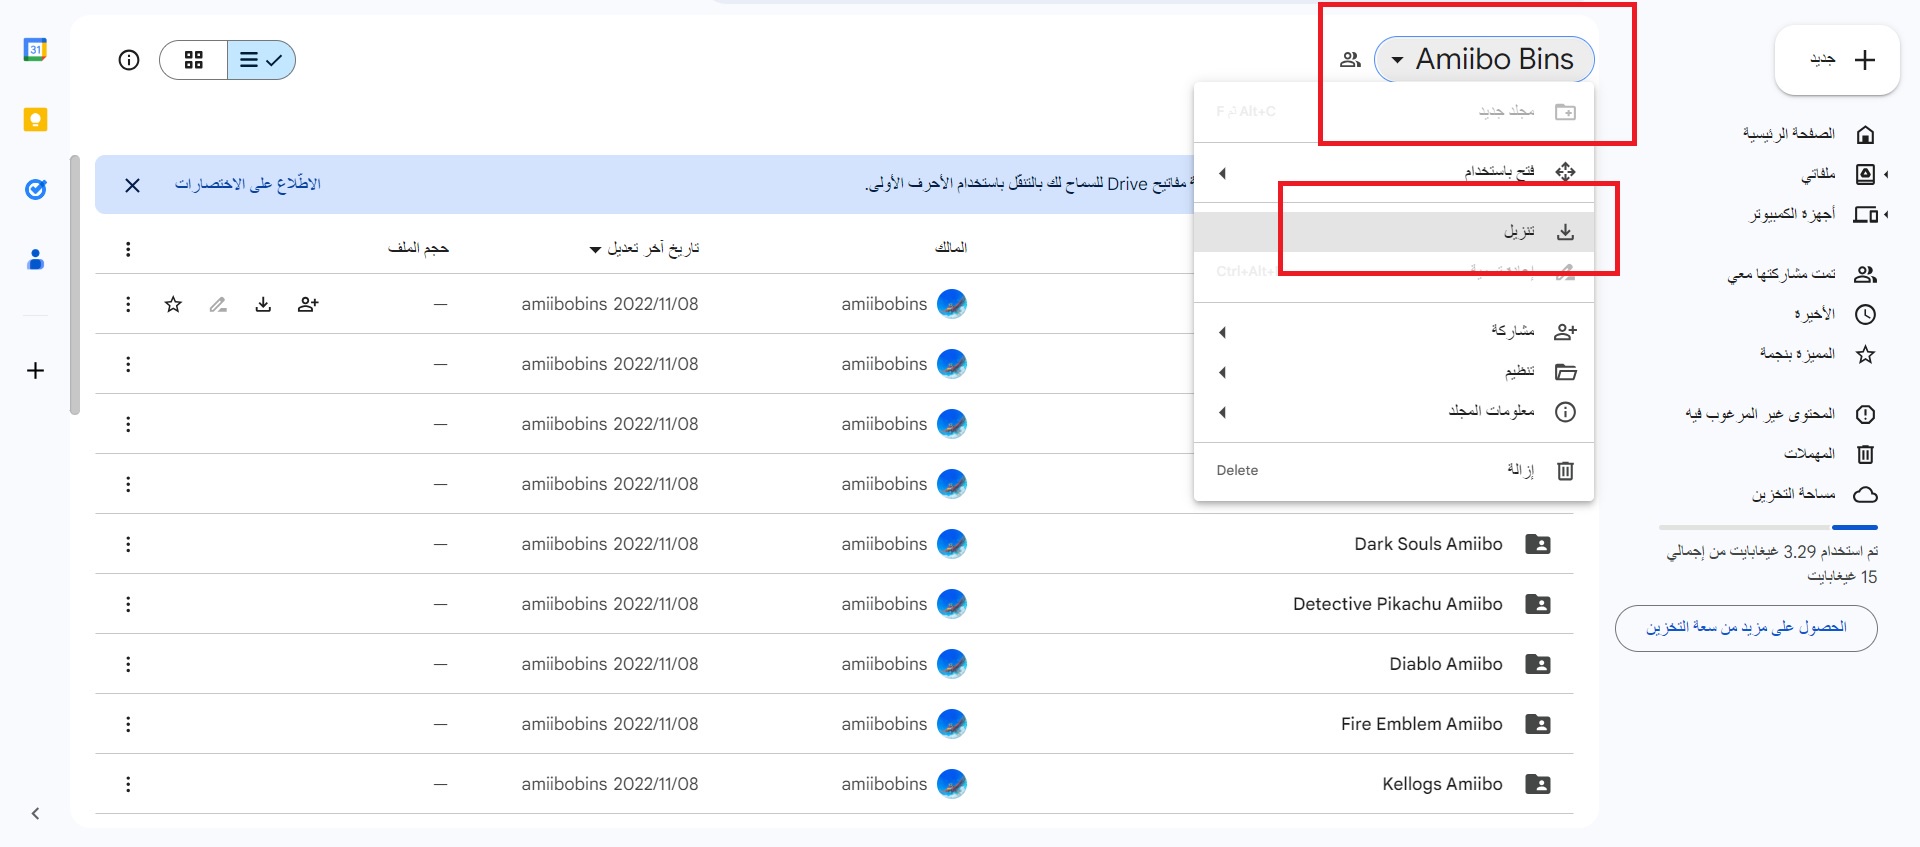Switch to grid layout view
1920x847 pixels.
pos(194,60)
